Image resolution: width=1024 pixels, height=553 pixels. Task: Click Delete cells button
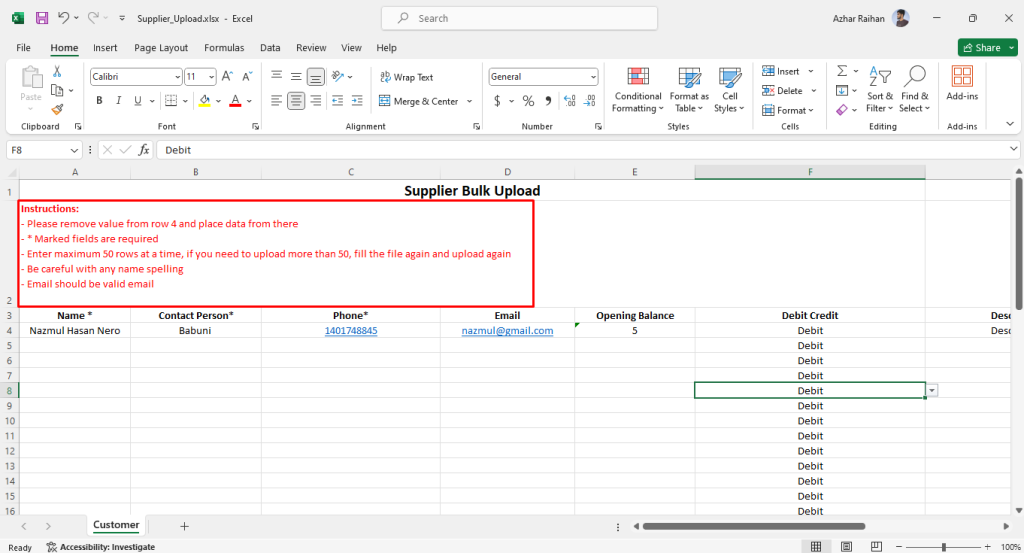coord(782,91)
